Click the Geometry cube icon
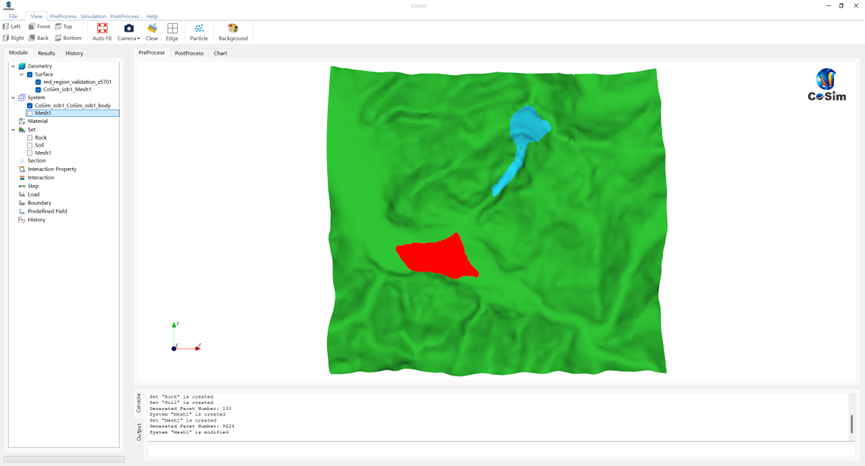The width and height of the screenshot is (865, 466). click(22, 66)
